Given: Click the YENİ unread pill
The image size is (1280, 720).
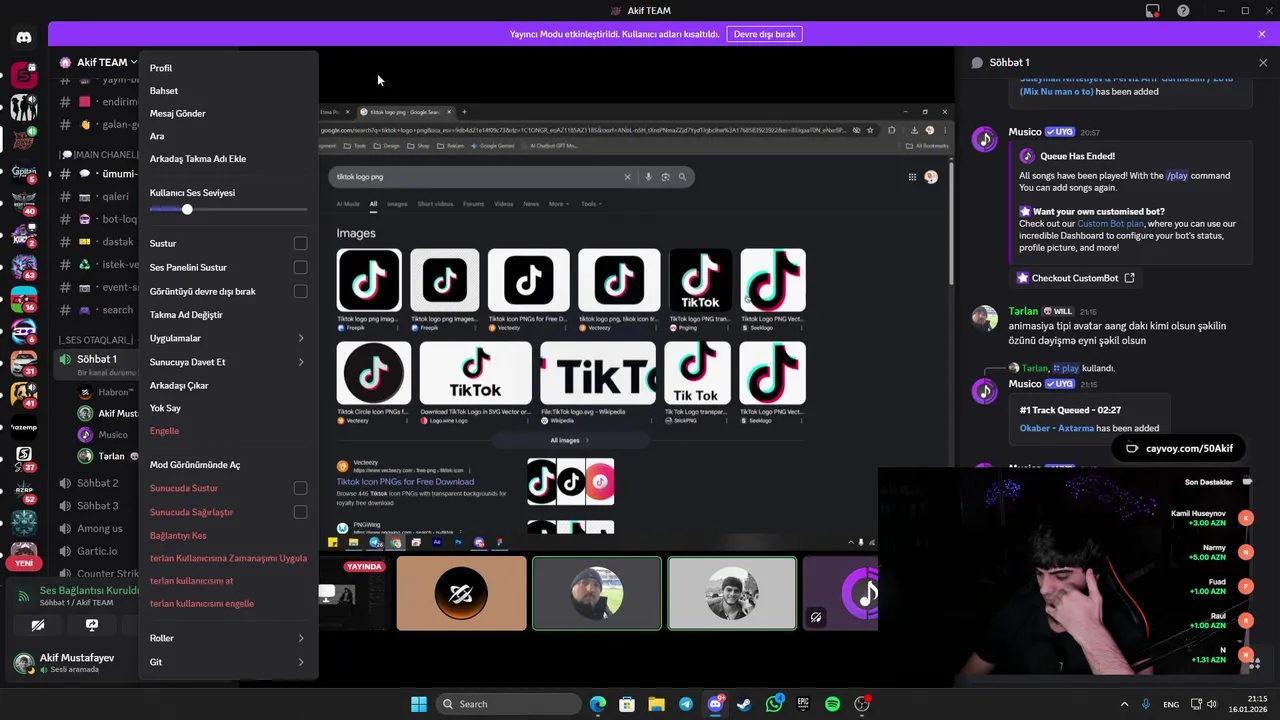Looking at the screenshot, I should click(24, 563).
